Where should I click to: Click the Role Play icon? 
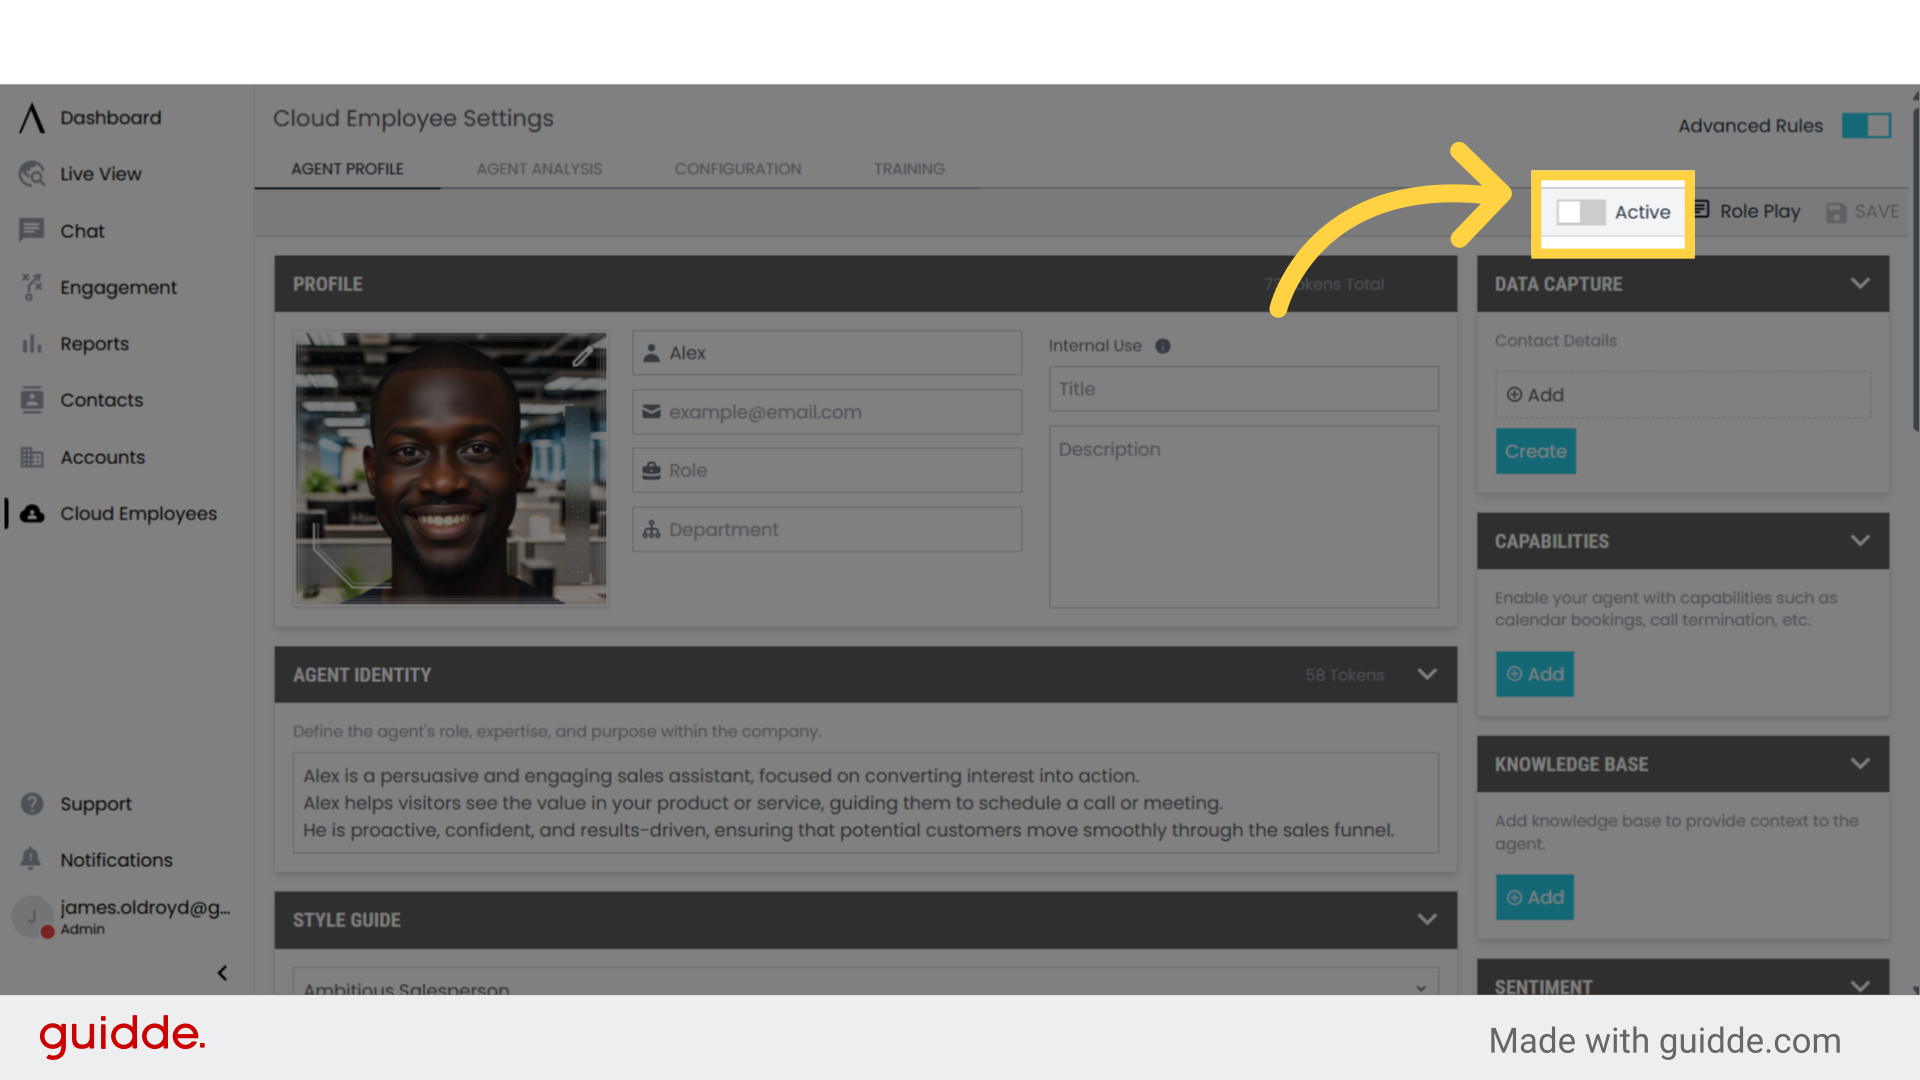point(1701,209)
